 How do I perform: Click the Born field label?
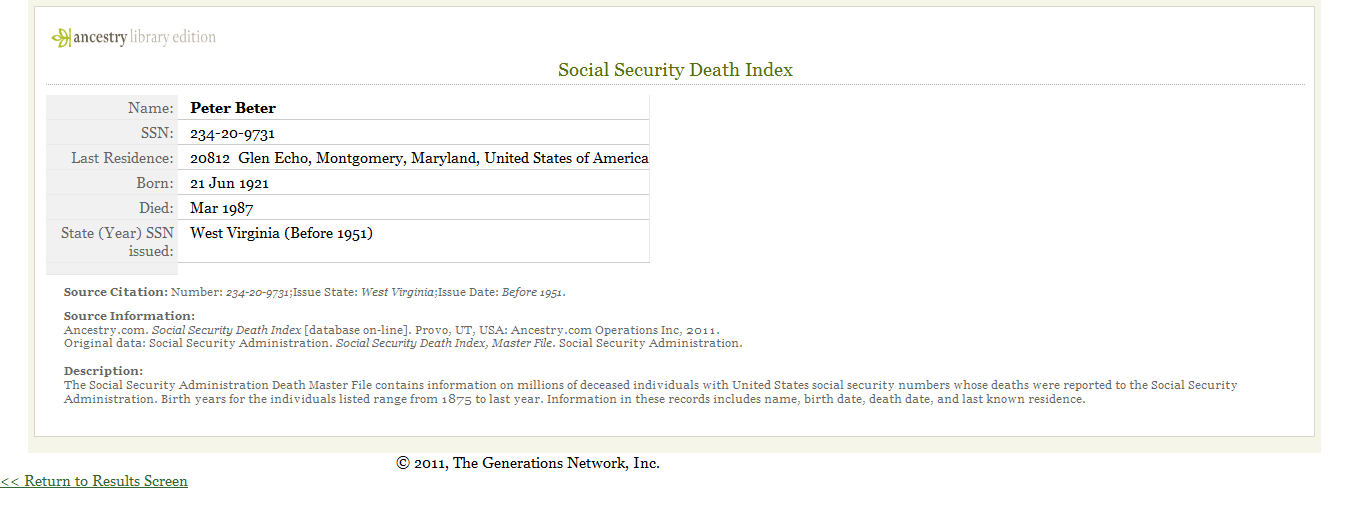(x=155, y=183)
